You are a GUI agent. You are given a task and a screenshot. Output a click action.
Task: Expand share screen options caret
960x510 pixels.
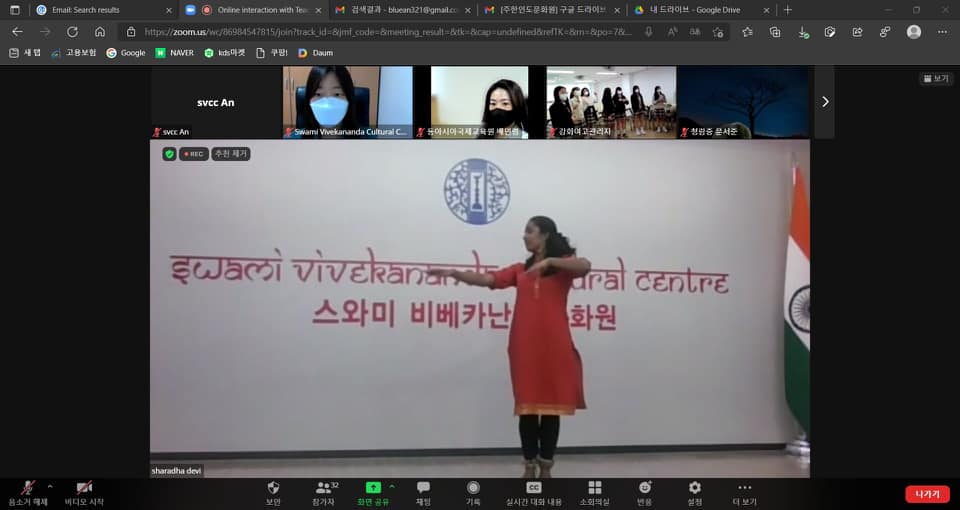point(392,486)
